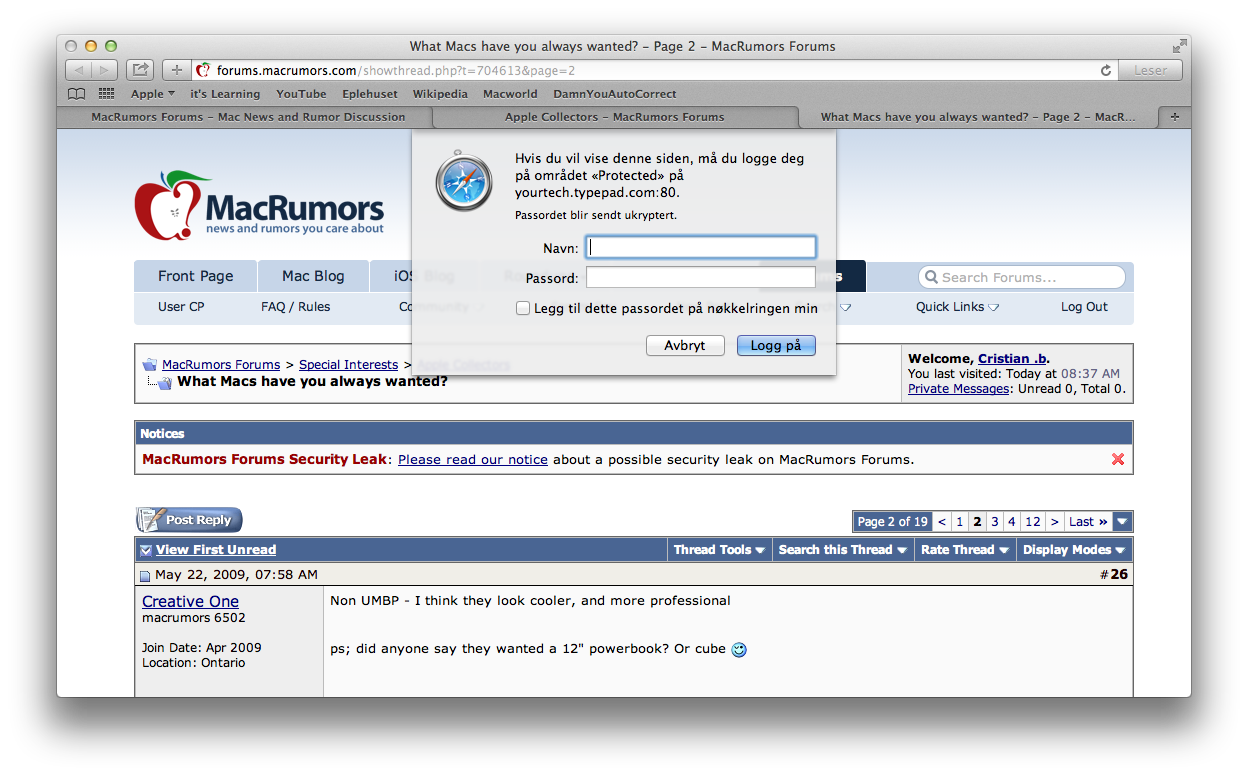Click the Logg på button
The height and width of the screenshot is (776, 1248).
pos(776,345)
